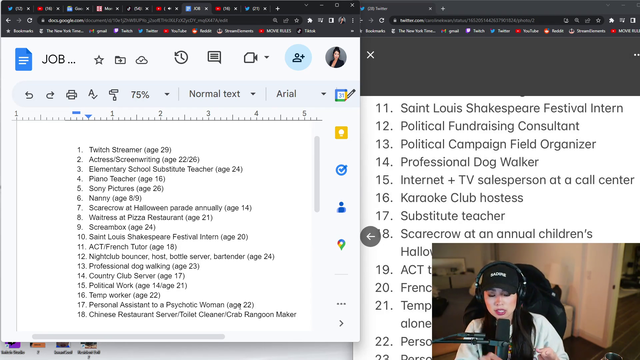Open a new tab in left browser

click(278, 9)
